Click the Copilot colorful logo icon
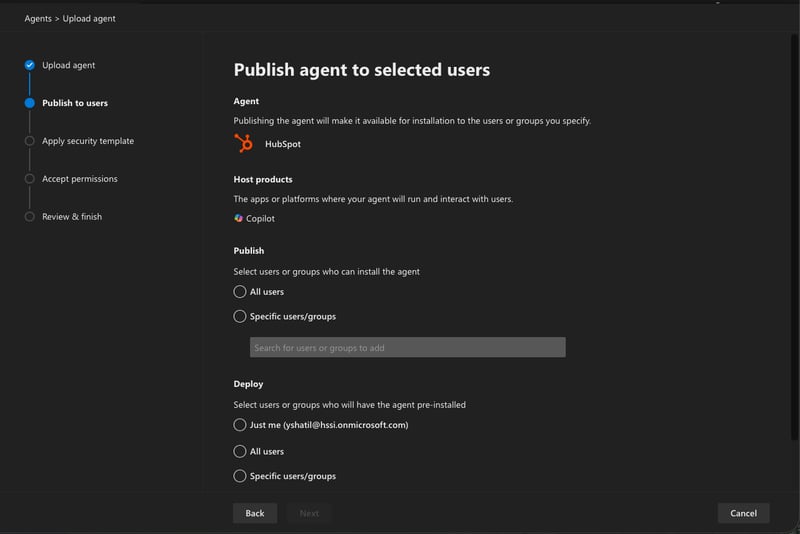 point(238,218)
